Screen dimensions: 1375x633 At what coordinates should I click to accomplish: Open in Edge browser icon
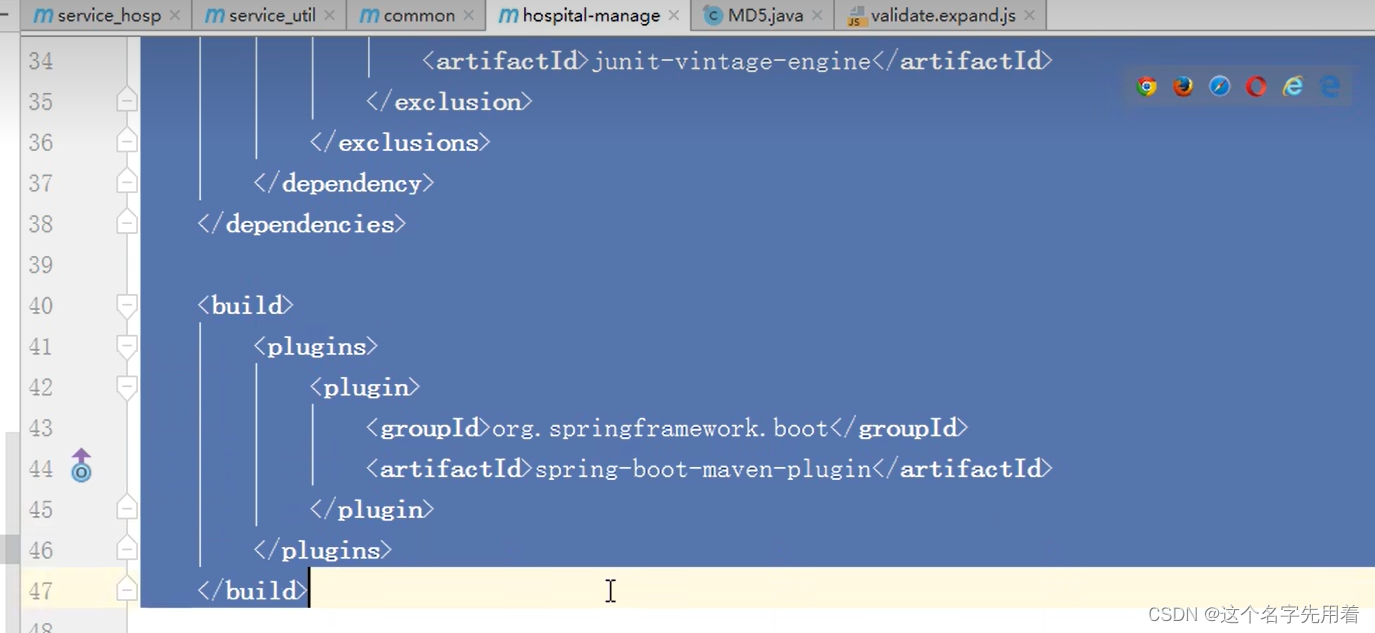1330,87
